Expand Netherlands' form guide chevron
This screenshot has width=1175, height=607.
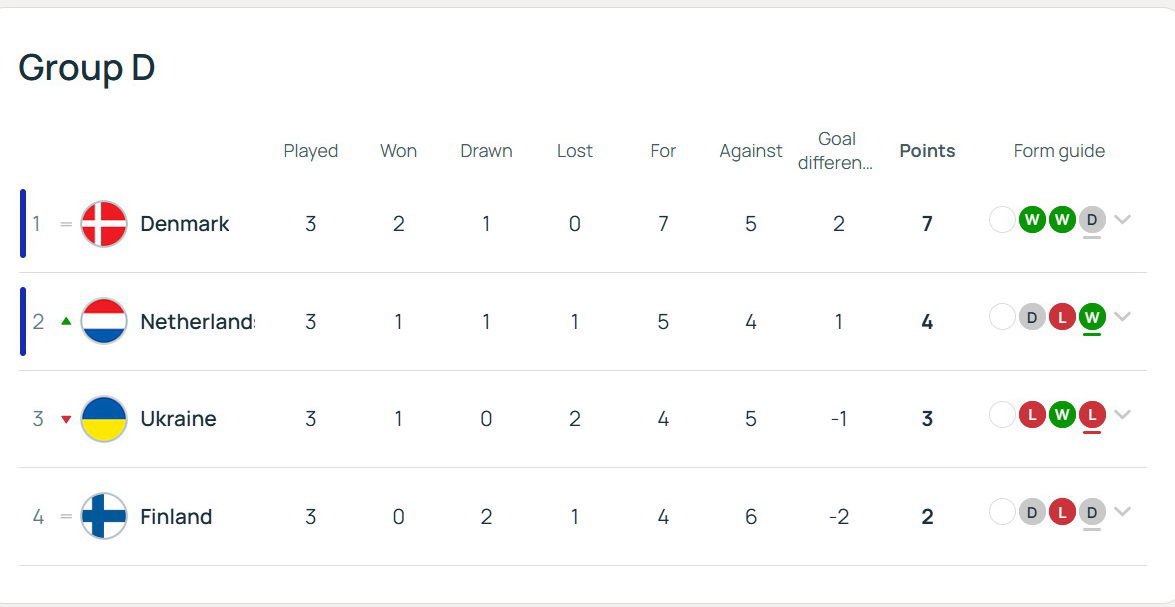pos(1122,317)
